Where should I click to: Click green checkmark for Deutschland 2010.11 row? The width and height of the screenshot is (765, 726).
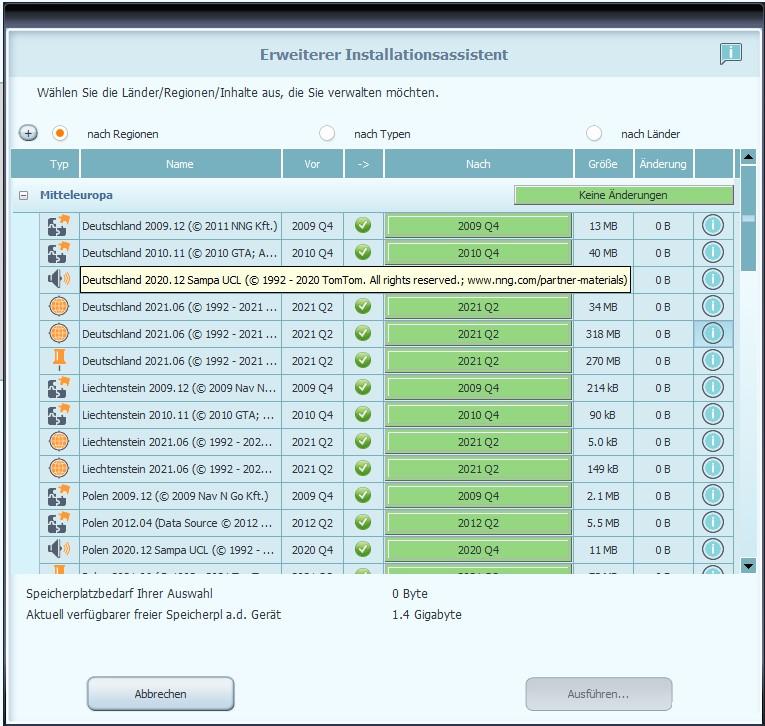[x=363, y=253]
